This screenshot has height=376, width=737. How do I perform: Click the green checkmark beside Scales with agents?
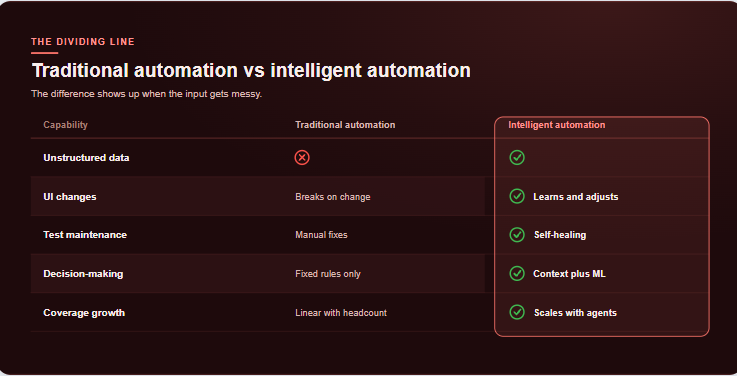click(517, 312)
